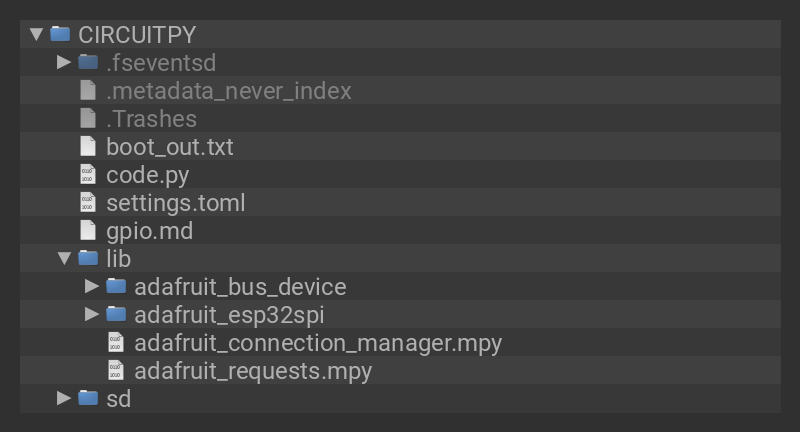The height and width of the screenshot is (432, 800).
Task: Select the sd folder name
Action: point(118,399)
